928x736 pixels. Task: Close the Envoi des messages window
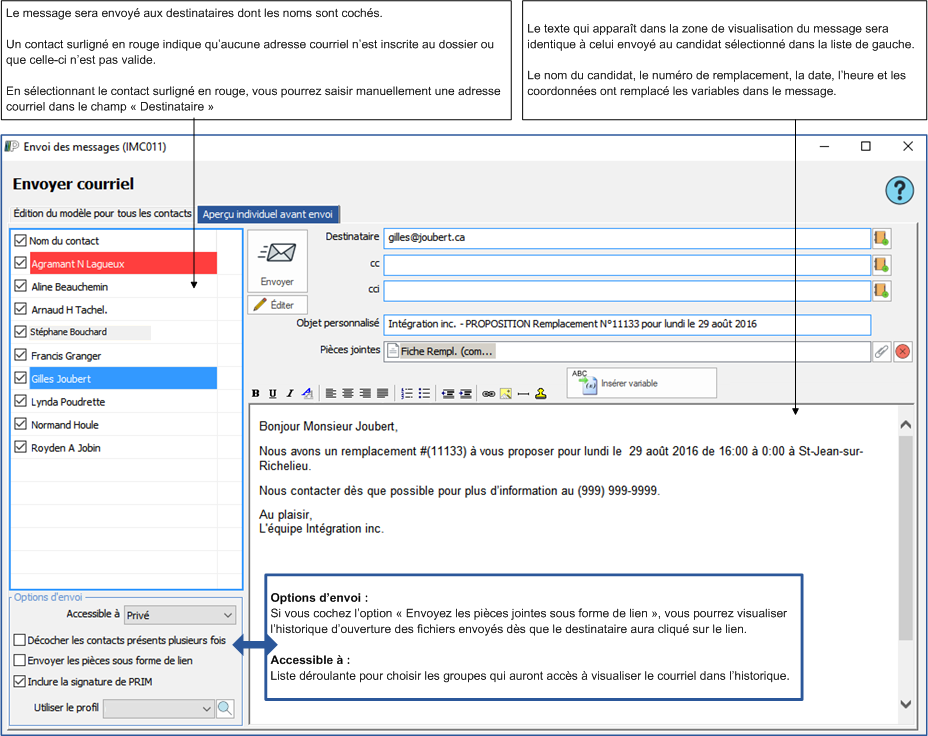(908, 146)
